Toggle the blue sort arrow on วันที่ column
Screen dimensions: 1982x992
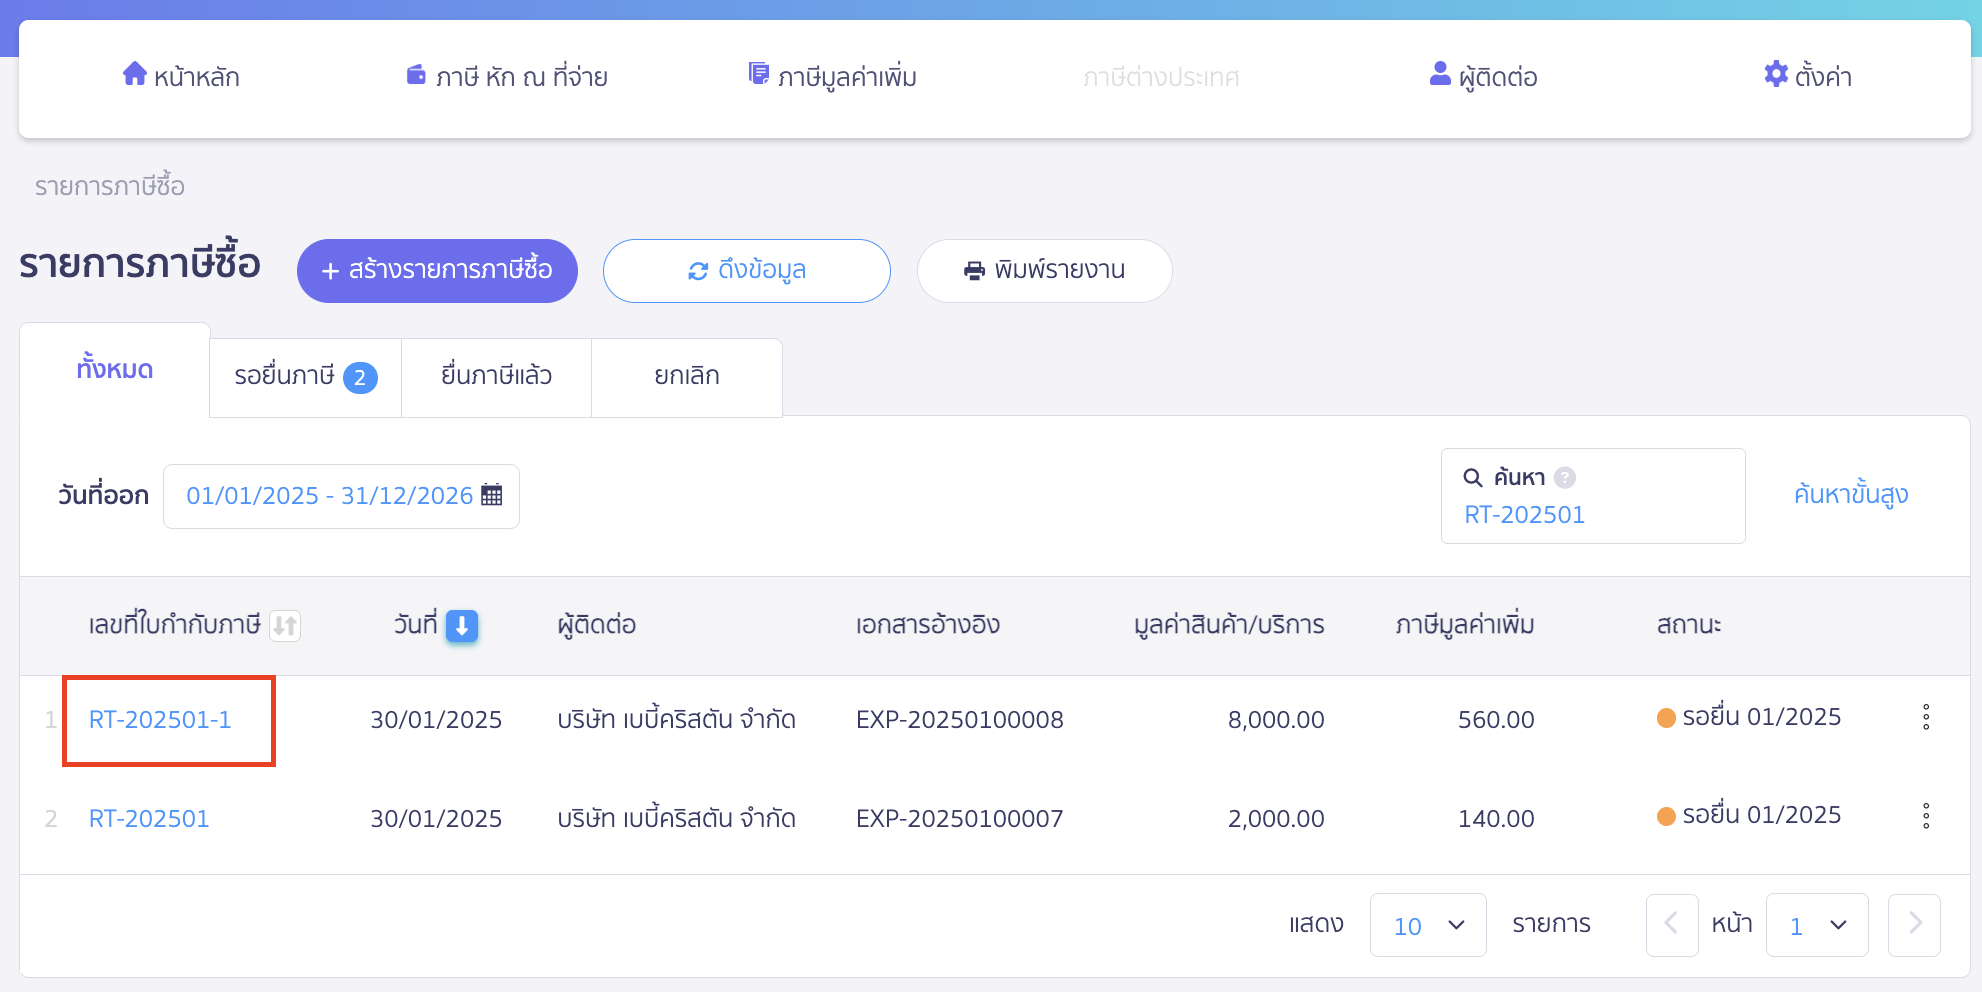(461, 626)
